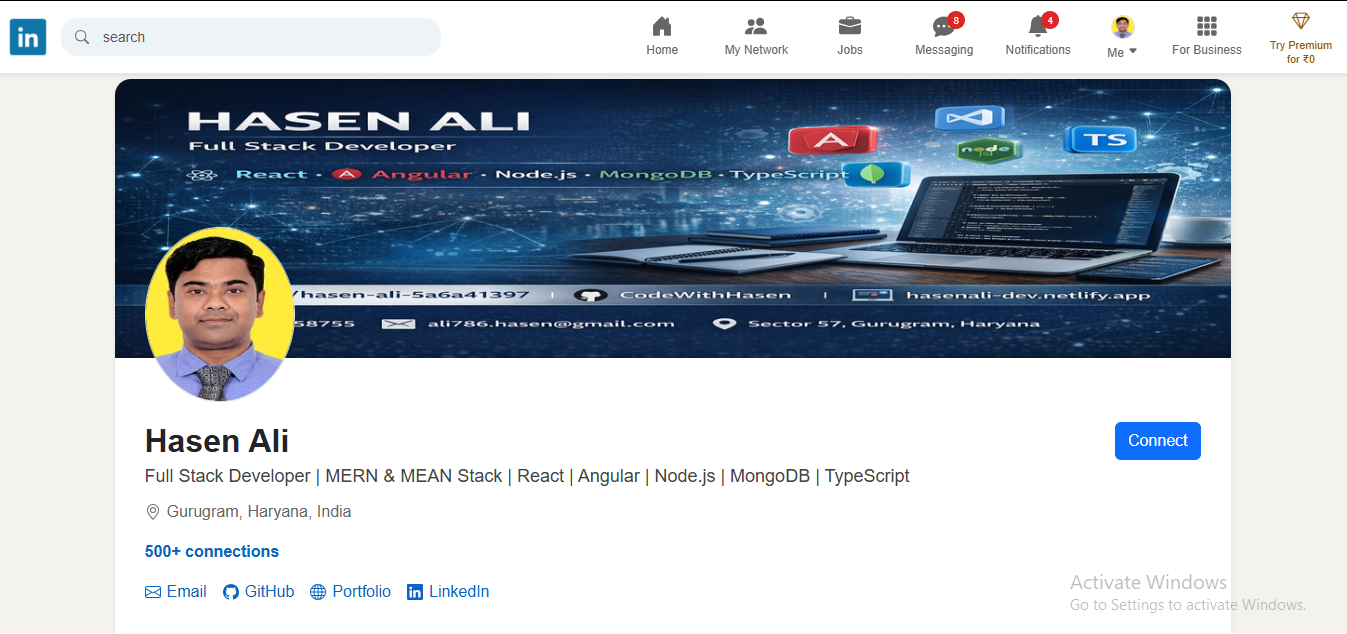
Task: Select the For Business menu label
Action: (1207, 50)
